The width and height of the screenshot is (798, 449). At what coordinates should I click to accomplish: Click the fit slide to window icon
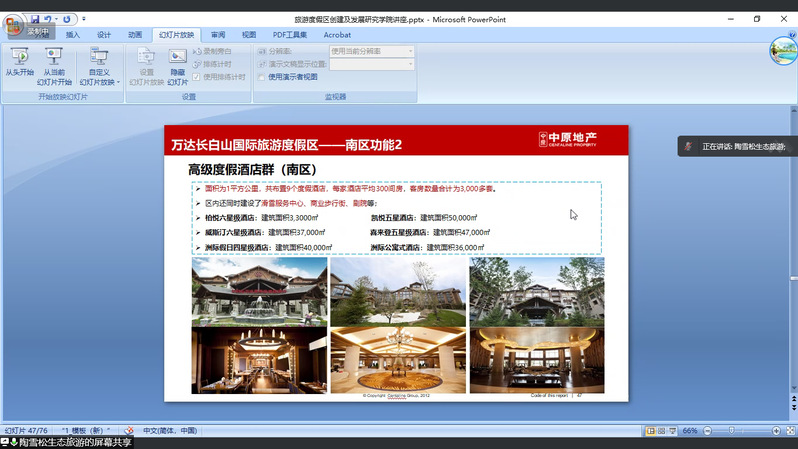click(790, 430)
